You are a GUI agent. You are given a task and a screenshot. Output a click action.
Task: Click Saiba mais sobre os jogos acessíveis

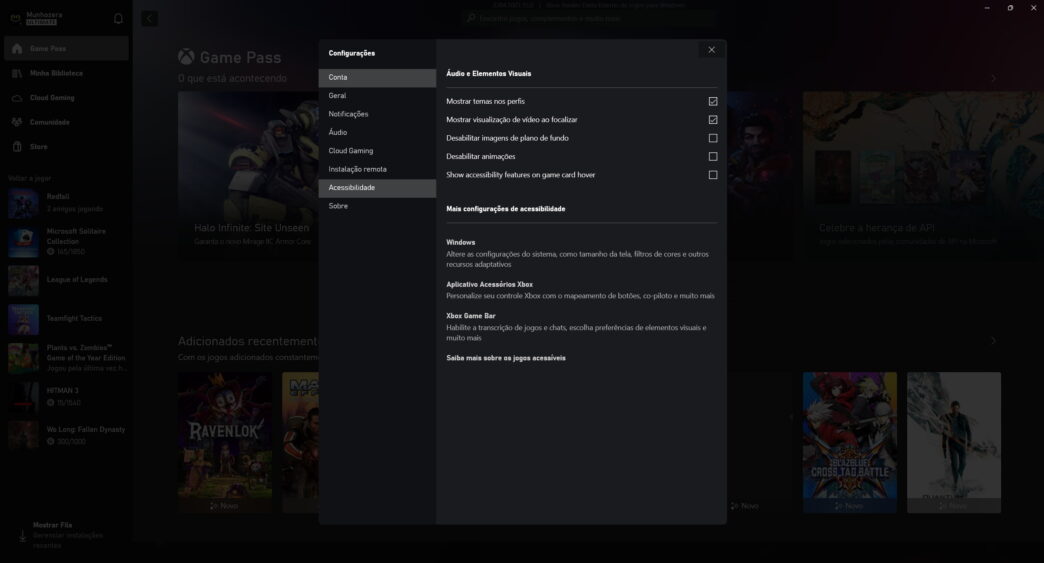pos(505,358)
